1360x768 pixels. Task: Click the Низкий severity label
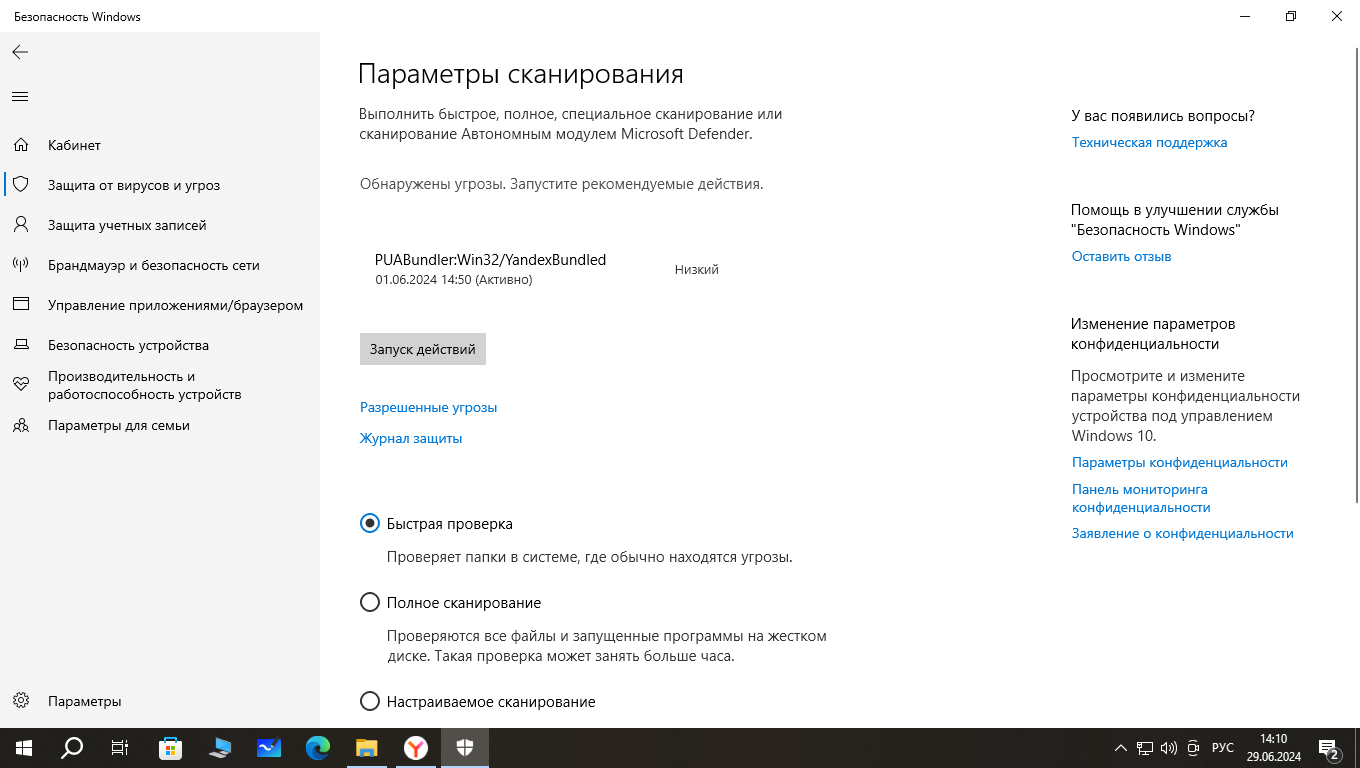point(697,269)
